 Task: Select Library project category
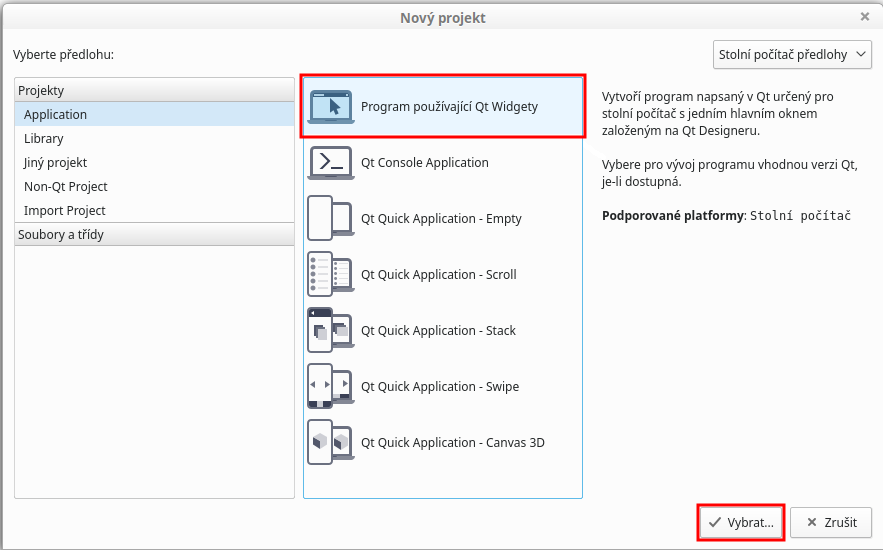tap(44, 138)
